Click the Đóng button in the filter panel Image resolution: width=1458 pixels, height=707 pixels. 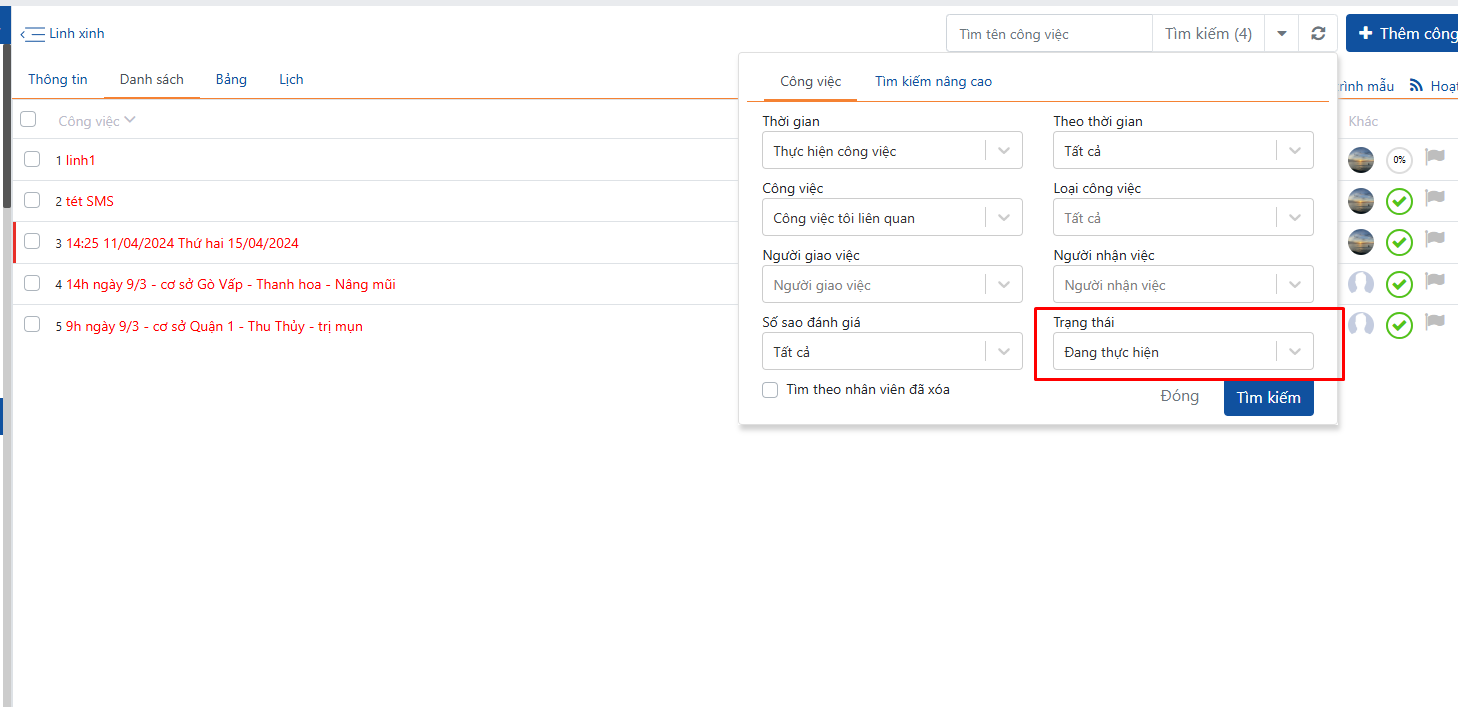(1179, 396)
